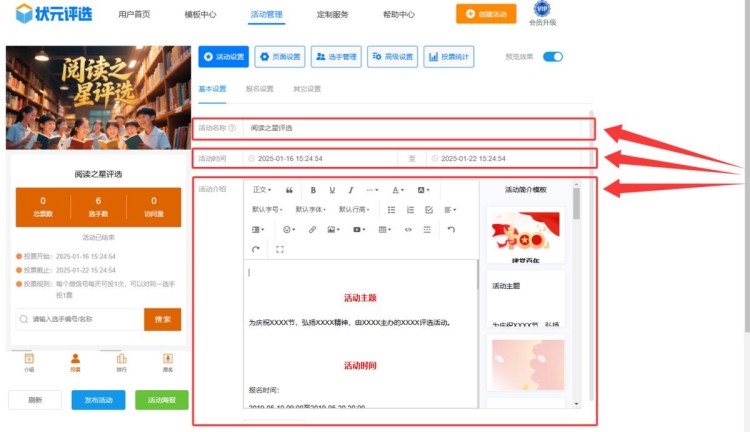Toggle the 预览效果 switch
Image resolution: width=750 pixels, height=432 pixels.
pyautogui.click(x=552, y=57)
